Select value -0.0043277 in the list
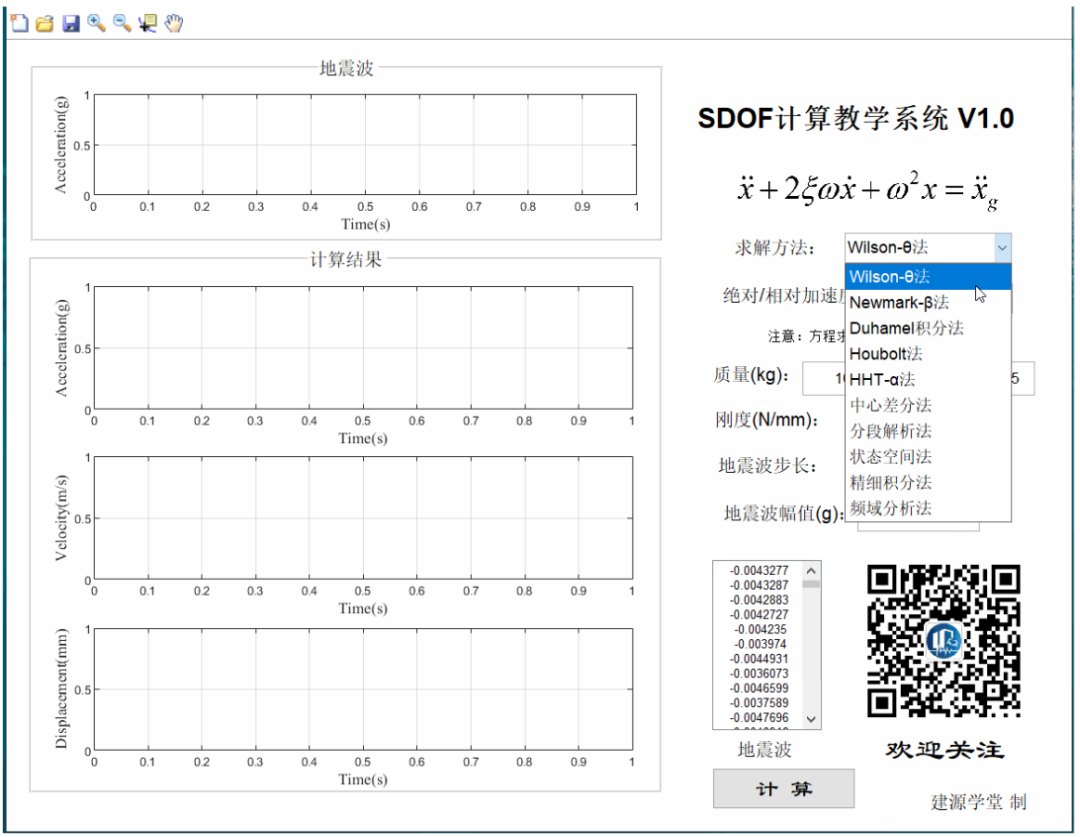Screen dimensions: 1080x837 click(759, 570)
